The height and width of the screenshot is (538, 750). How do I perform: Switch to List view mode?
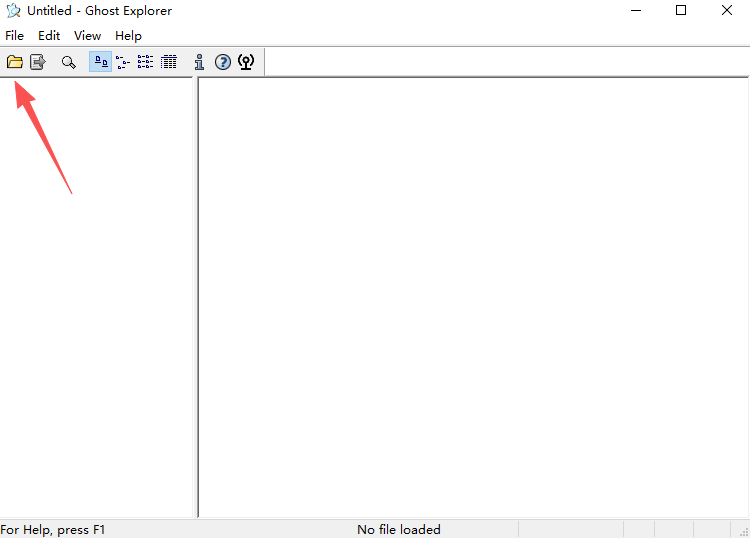[x=145, y=62]
